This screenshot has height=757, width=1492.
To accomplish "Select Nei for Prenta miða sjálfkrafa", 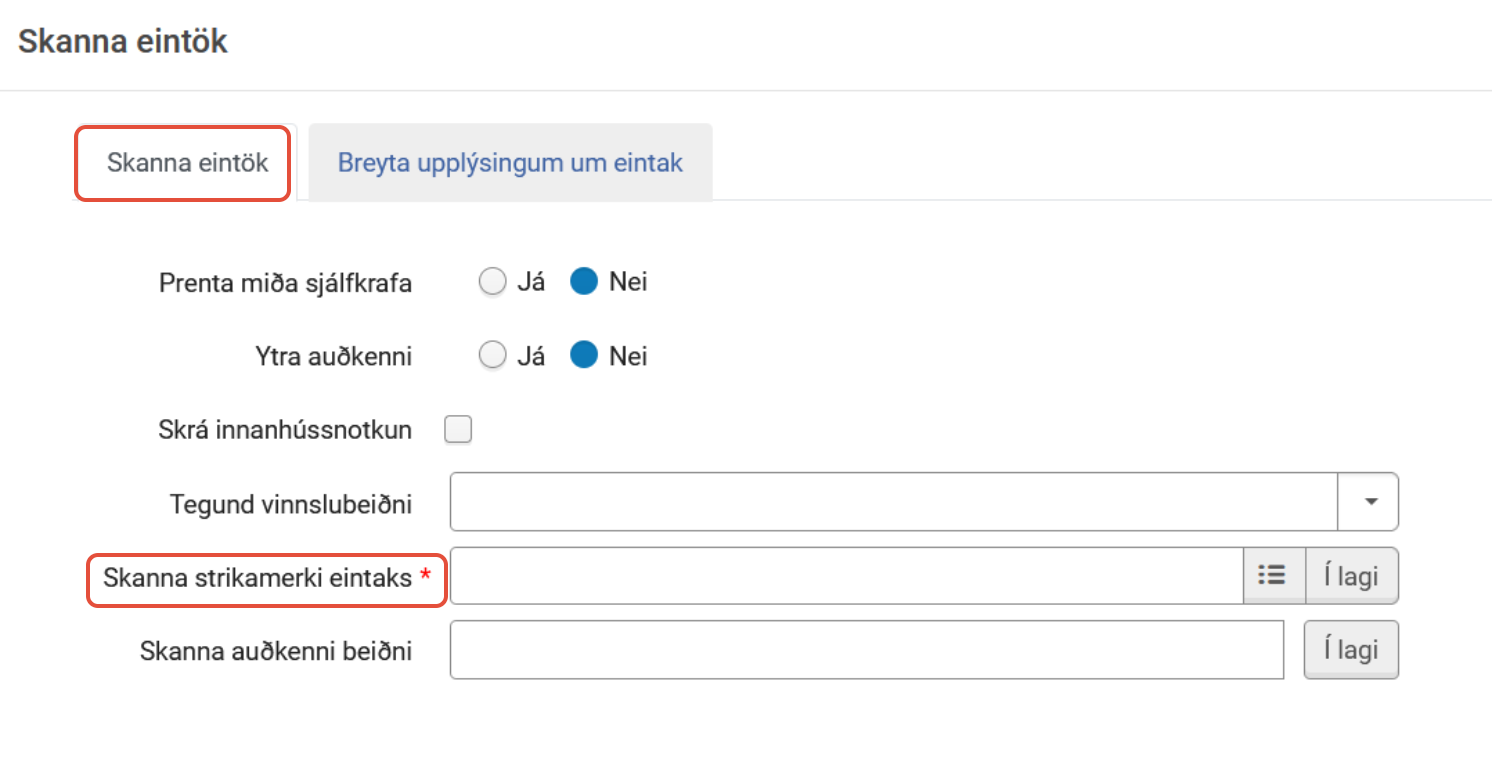I will coord(584,283).
